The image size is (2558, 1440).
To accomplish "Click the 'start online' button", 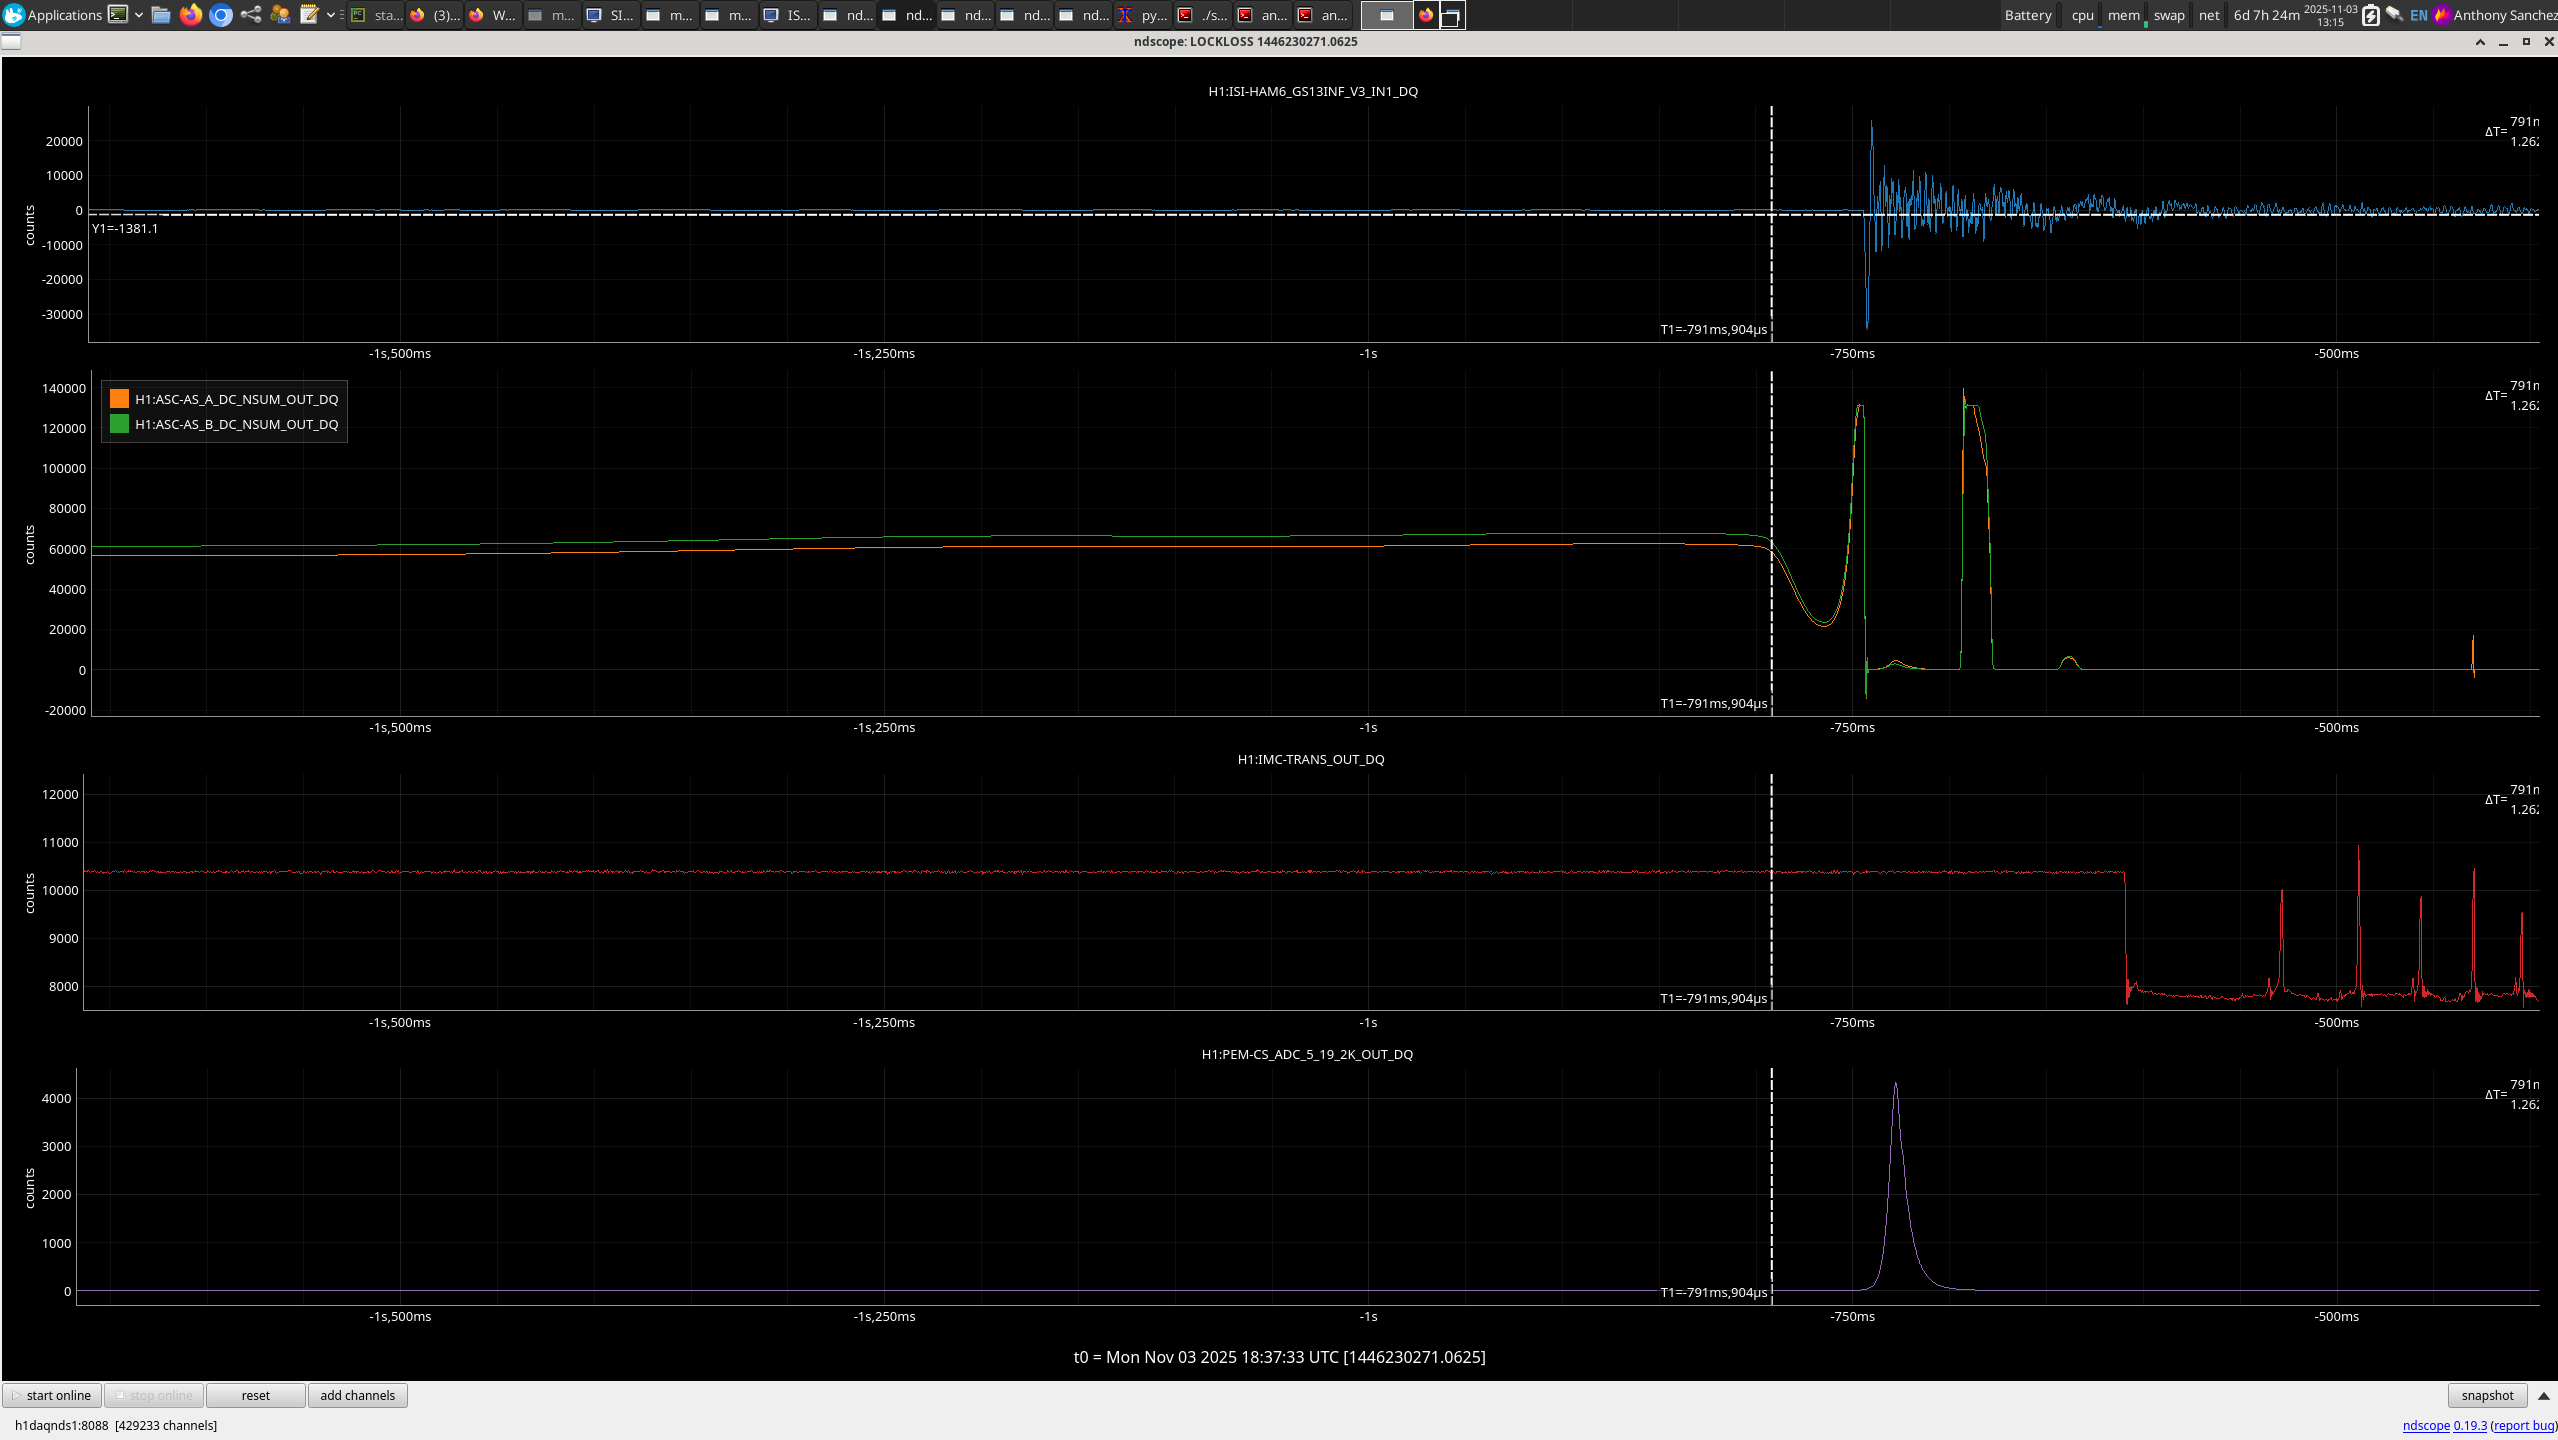I will click(x=52, y=1396).
